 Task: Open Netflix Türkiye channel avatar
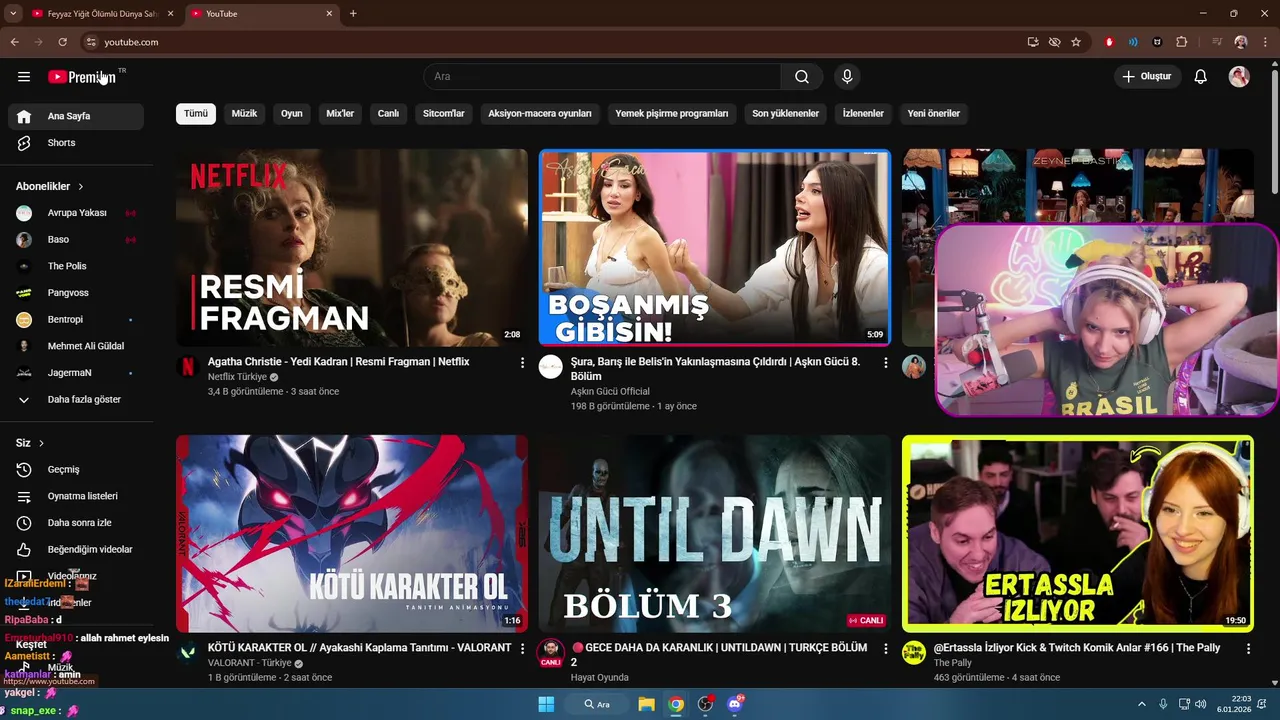click(188, 367)
